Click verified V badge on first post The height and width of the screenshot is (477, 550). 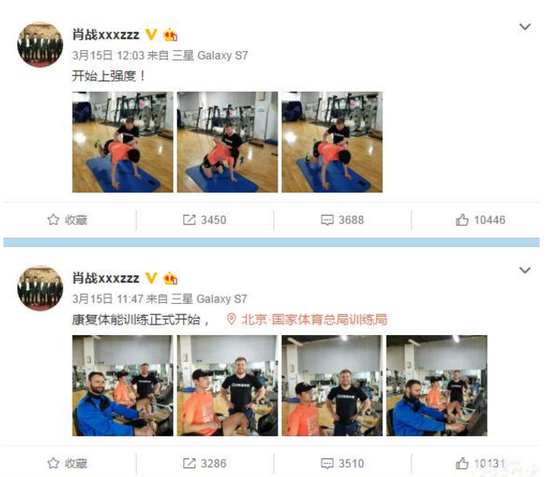[x=151, y=34]
